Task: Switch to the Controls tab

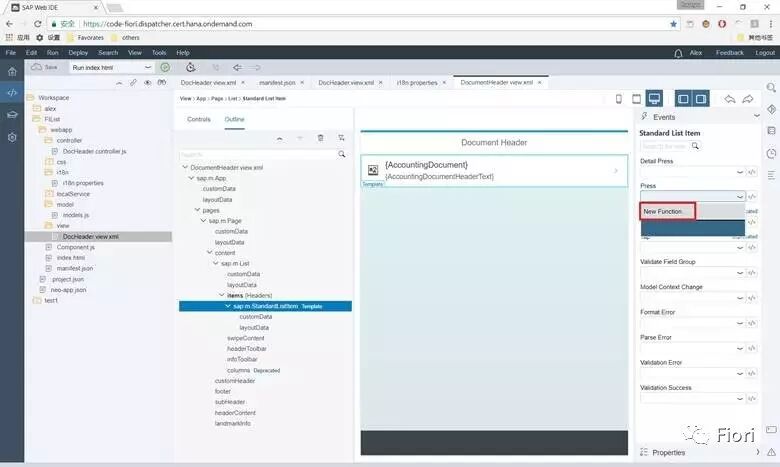Action: [198, 119]
